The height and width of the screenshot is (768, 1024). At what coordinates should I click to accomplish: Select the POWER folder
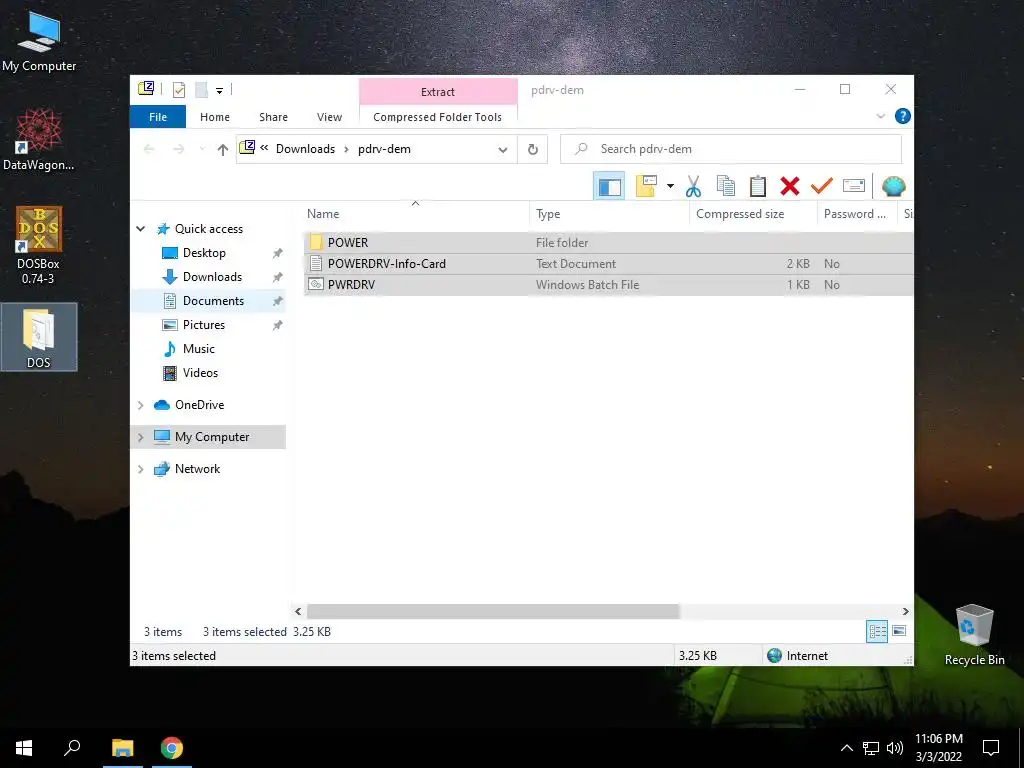608,242
